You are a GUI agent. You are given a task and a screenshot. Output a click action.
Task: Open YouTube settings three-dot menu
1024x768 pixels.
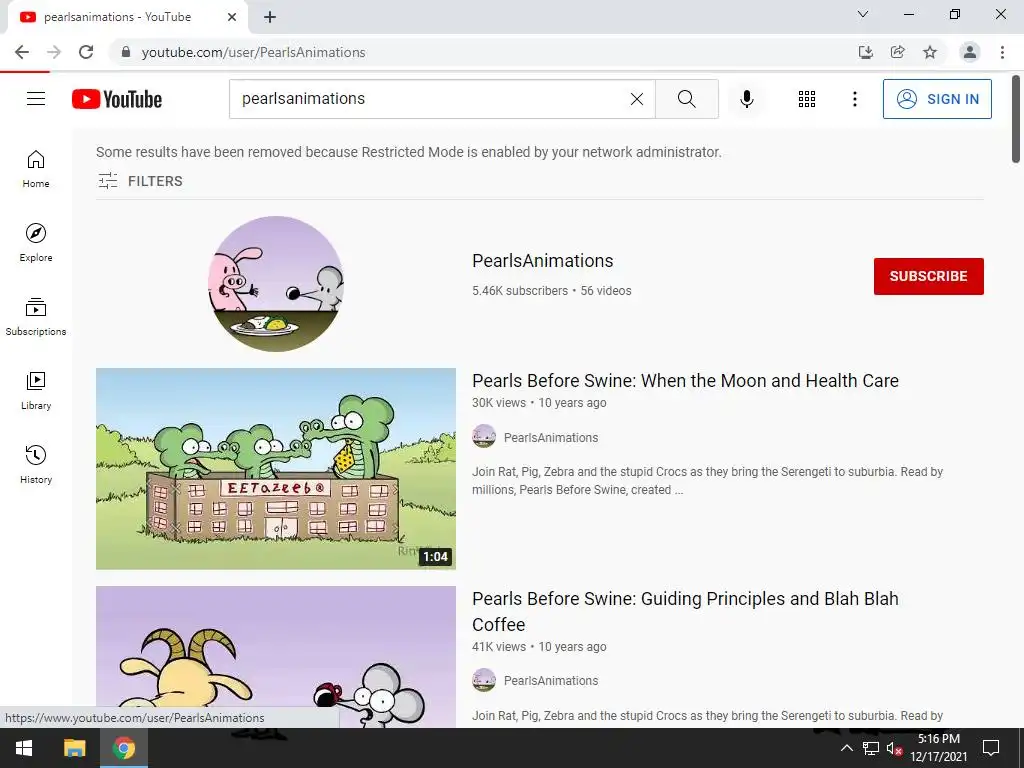[x=854, y=99]
